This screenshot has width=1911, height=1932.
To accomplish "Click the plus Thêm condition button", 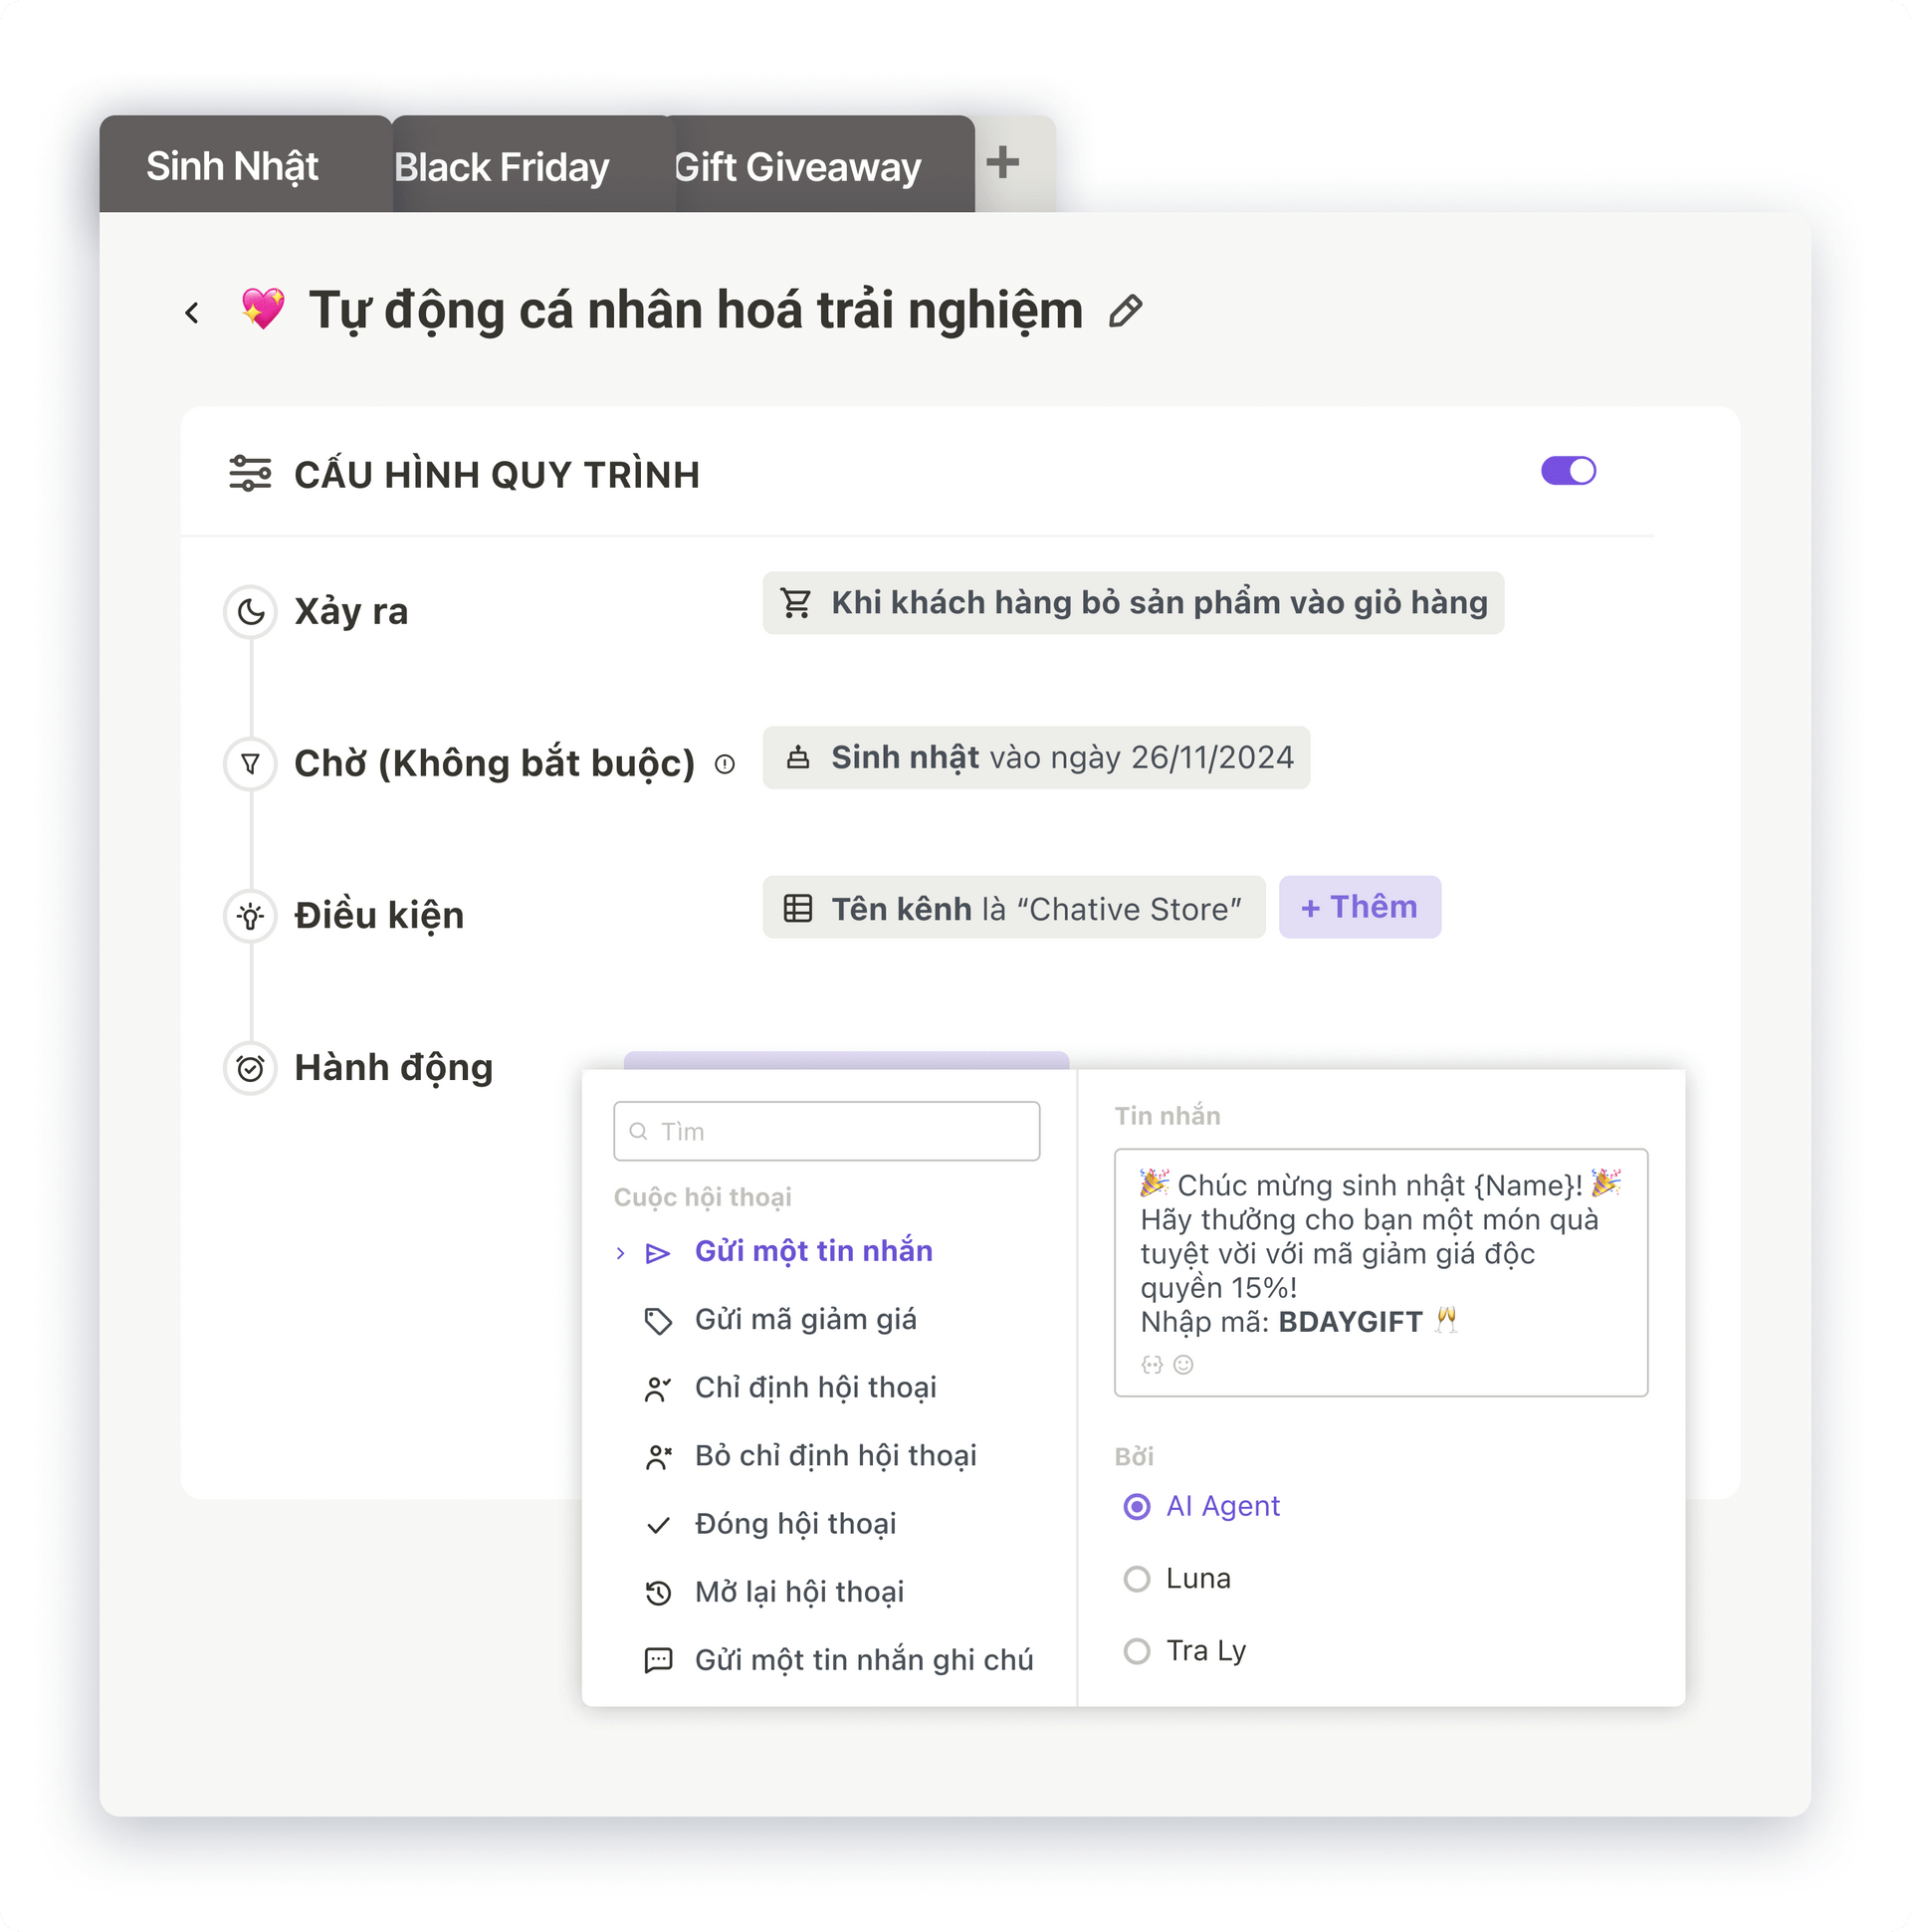I will 1357,907.
